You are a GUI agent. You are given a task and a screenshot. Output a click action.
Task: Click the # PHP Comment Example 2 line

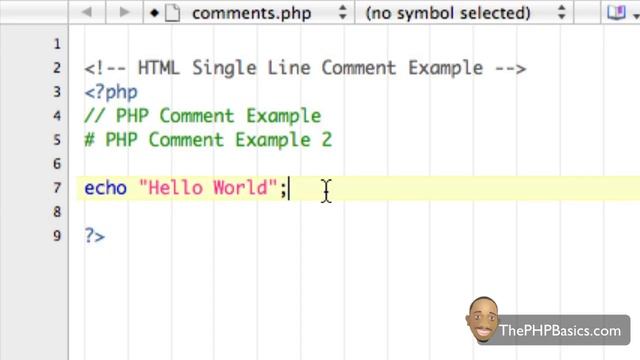click(x=208, y=140)
